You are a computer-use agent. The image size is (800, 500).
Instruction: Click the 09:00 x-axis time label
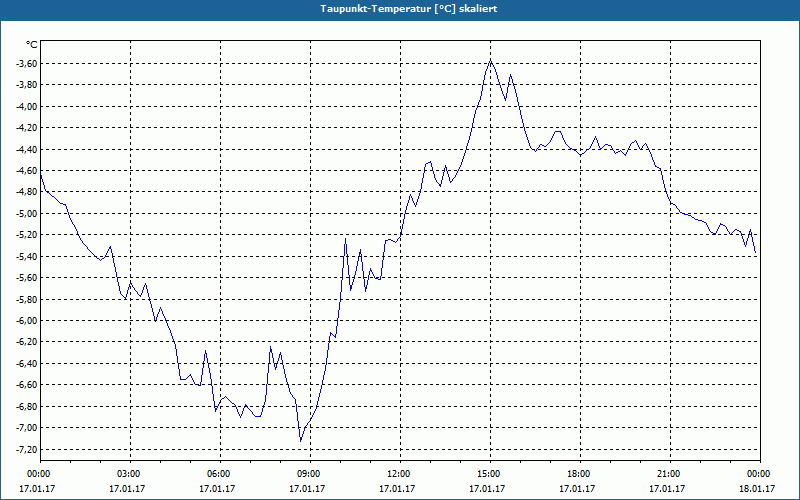point(308,474)
